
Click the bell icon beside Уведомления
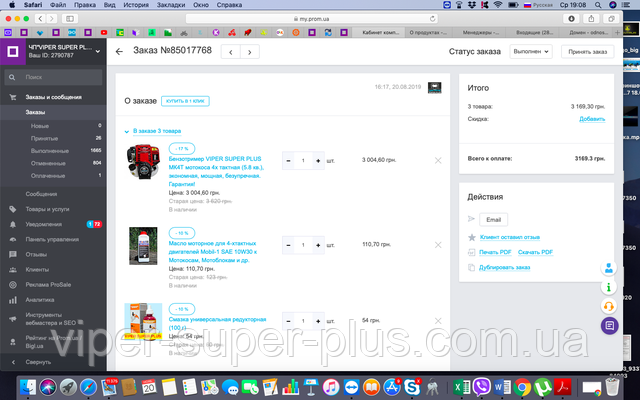13,224
